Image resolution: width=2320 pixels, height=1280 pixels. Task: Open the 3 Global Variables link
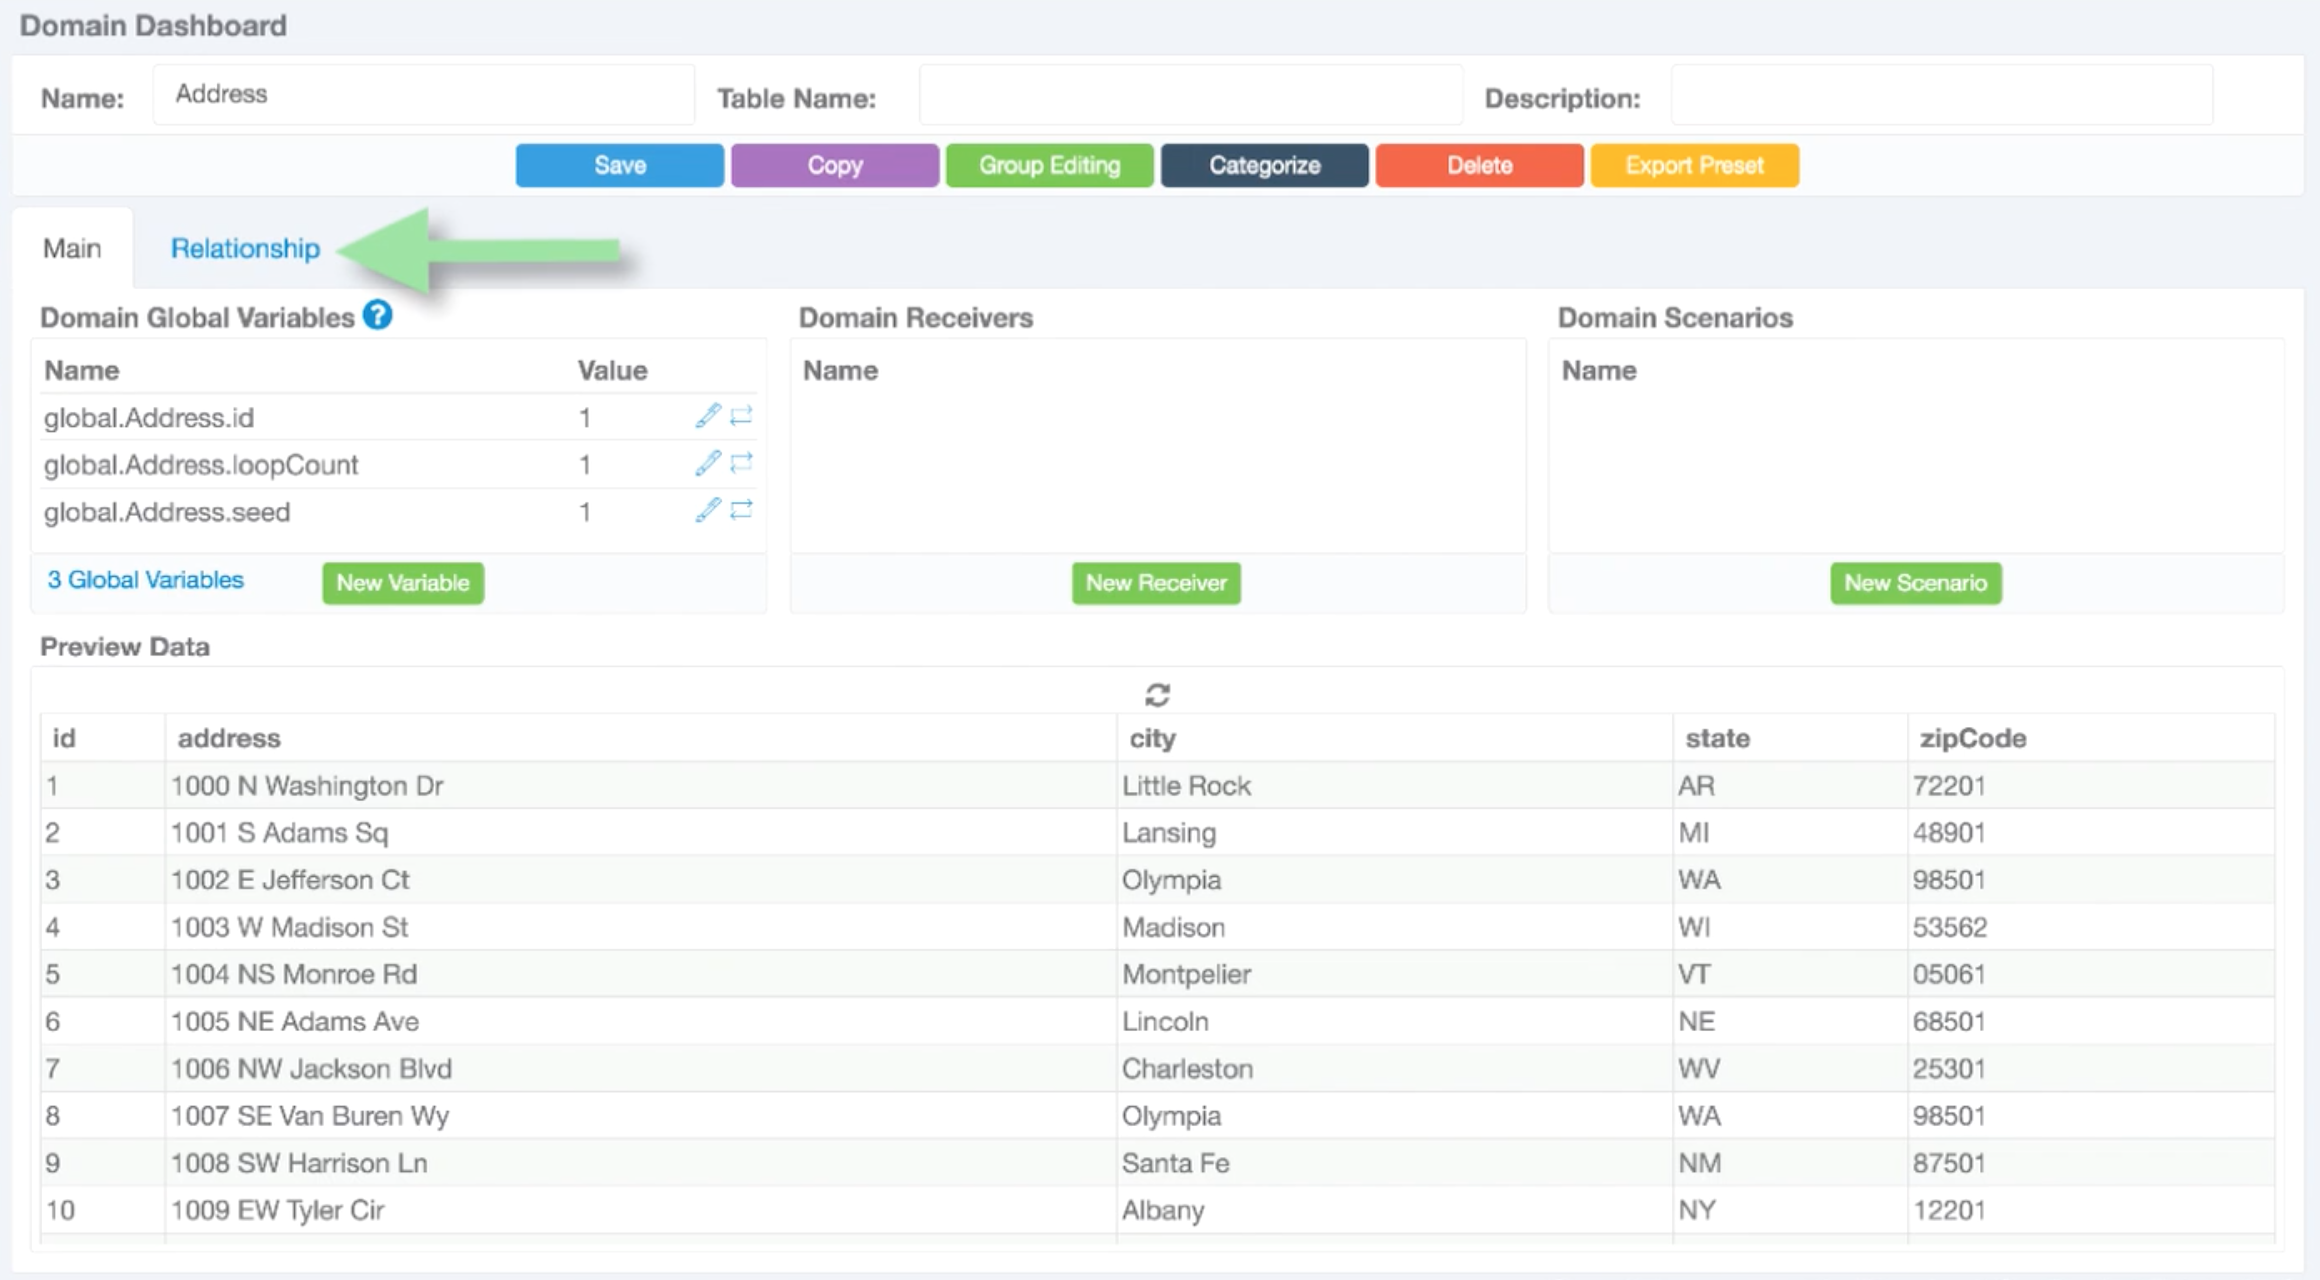(x=146, y=580)
